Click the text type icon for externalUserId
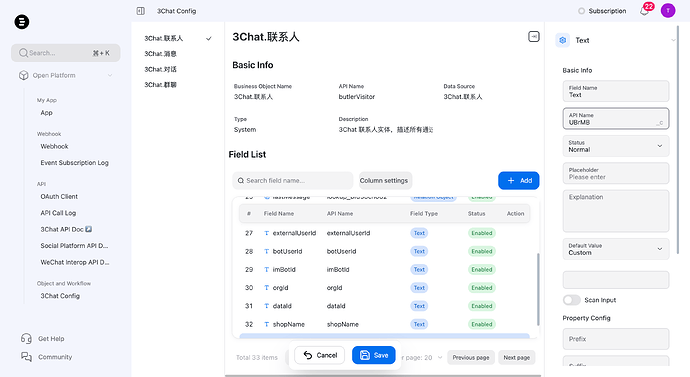690x377 pixels. click(266, 233)
